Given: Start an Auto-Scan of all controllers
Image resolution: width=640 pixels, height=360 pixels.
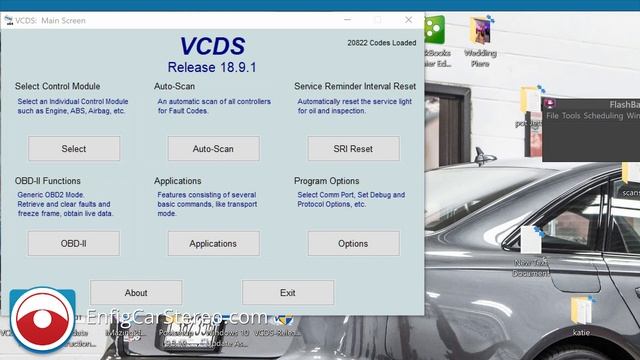Looking at the screenshot, I should click(213, 149).
